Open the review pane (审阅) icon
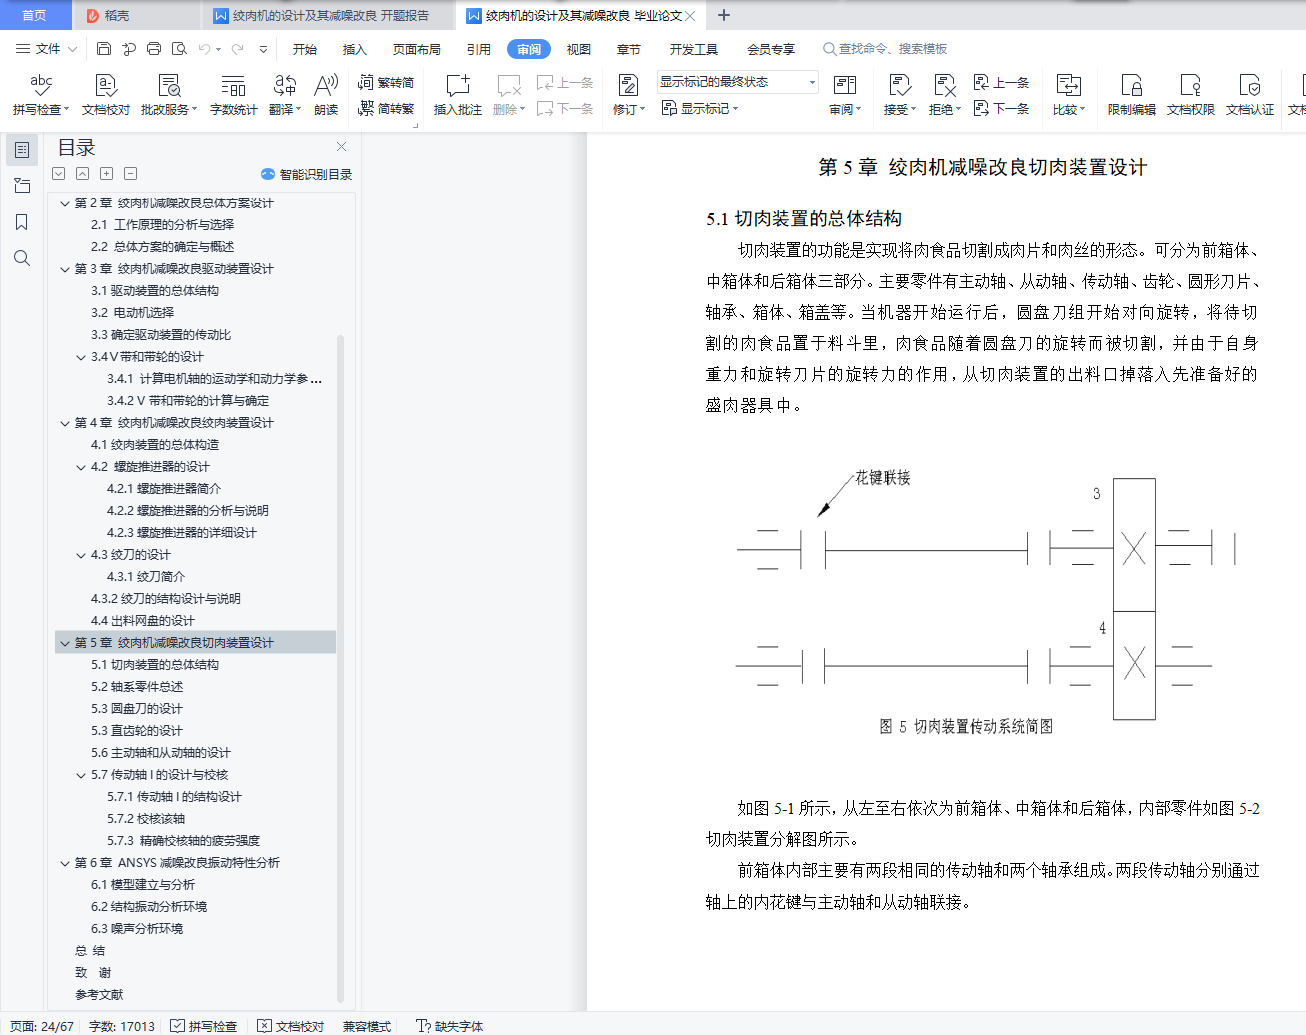The image size is (1306, 1035). tap(845, 86)
